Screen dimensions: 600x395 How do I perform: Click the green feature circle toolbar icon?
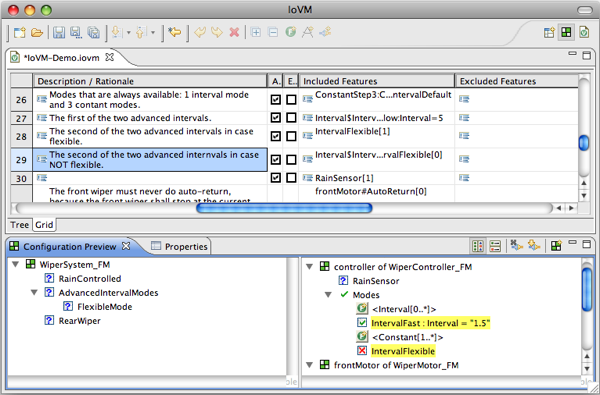(x=290, y=32)
